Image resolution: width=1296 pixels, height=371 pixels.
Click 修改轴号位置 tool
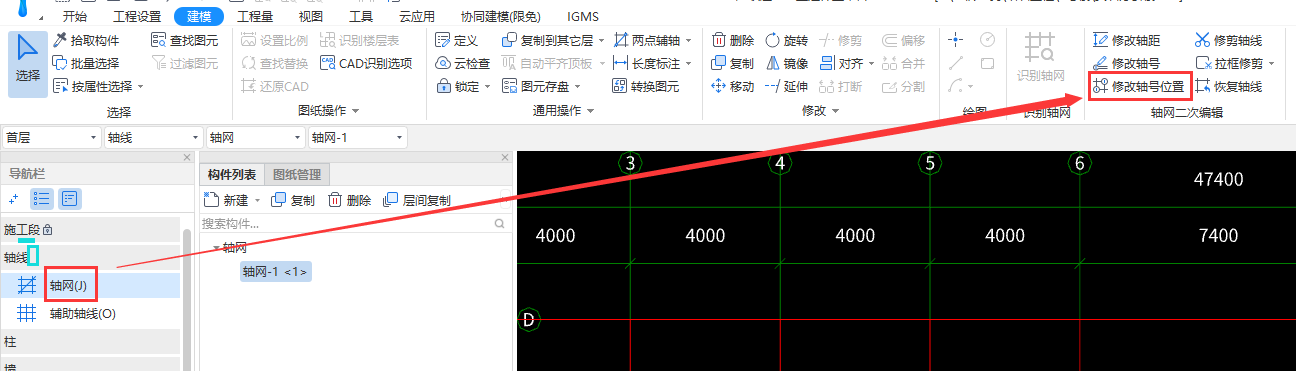point(1138,86)
